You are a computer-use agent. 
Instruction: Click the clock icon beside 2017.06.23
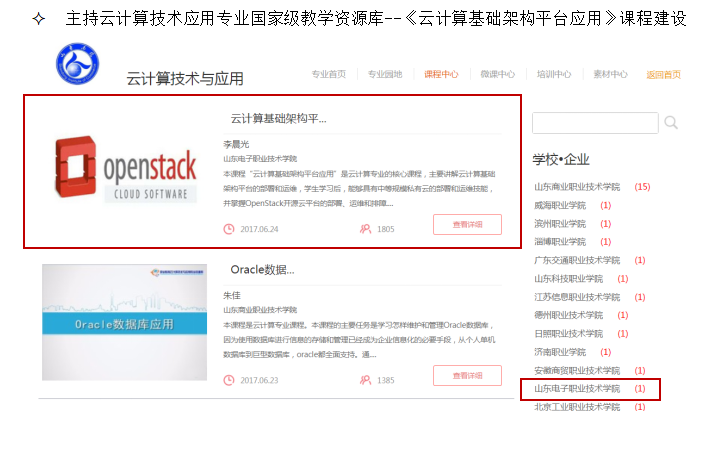(x=229, y=380)
